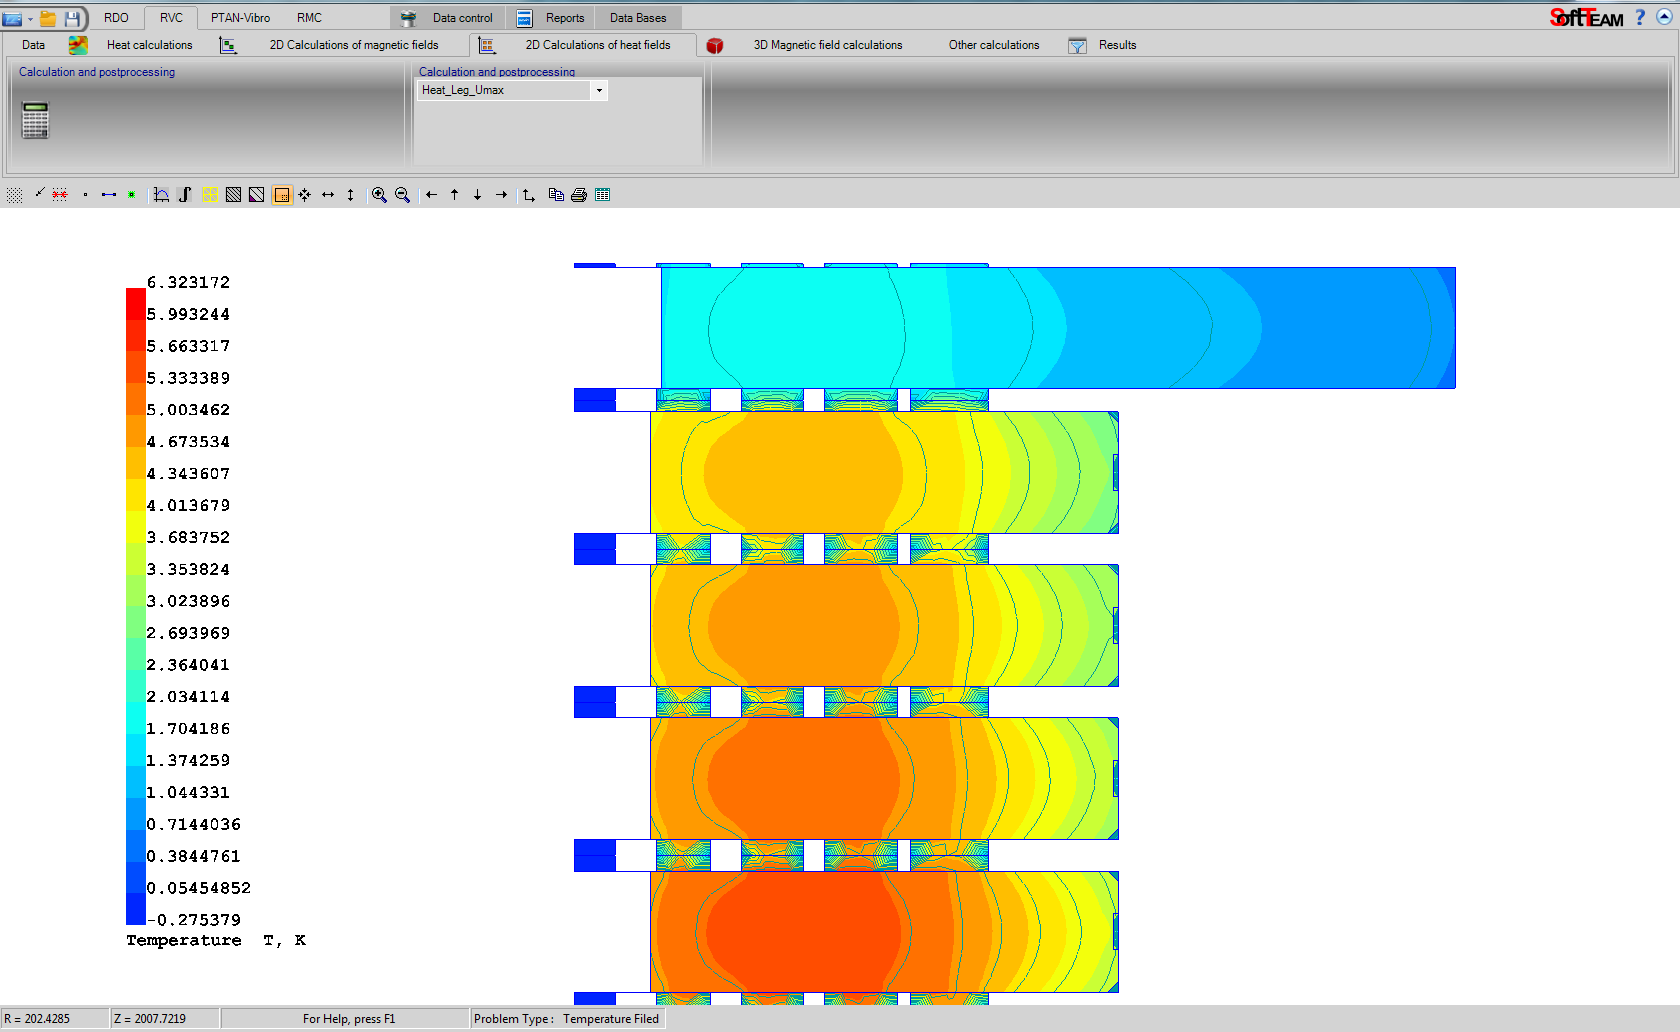Viewport: 1680px width, 1032px height.
Task: Click the red dashed arrows tool
Action: coord(60,195)
